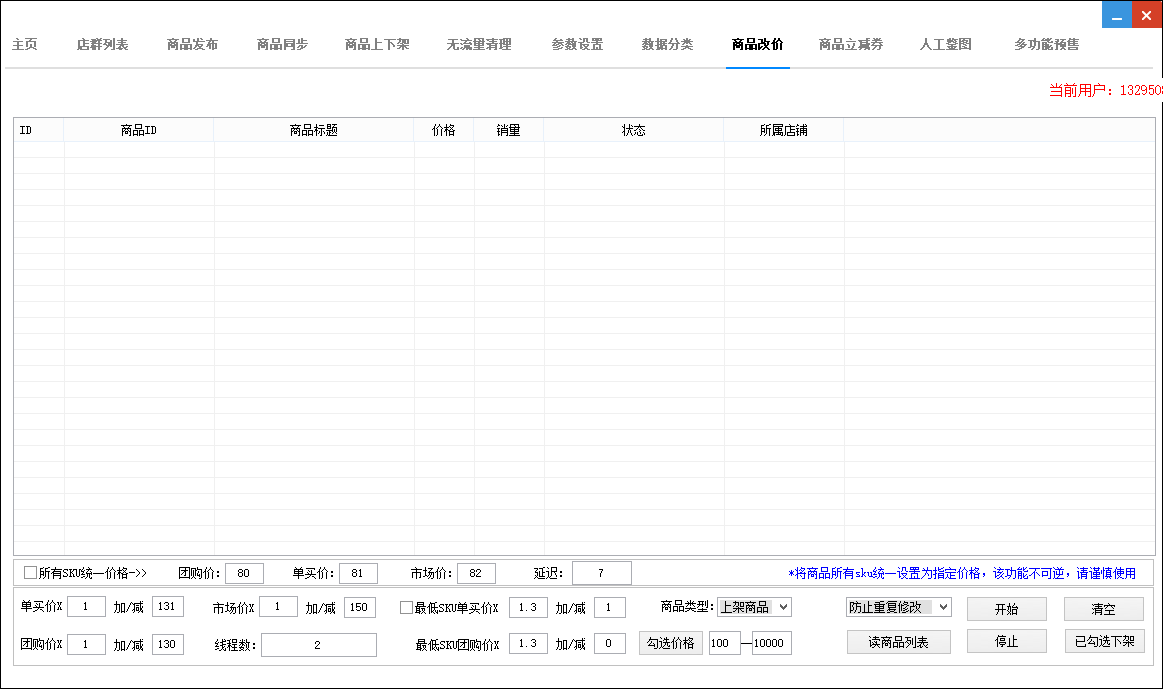Image resolution: width=1163 pixels, height=689 pixels.
Task: Toggle the 最低SKU单买价 checkbox
Action: click(406, 608)
